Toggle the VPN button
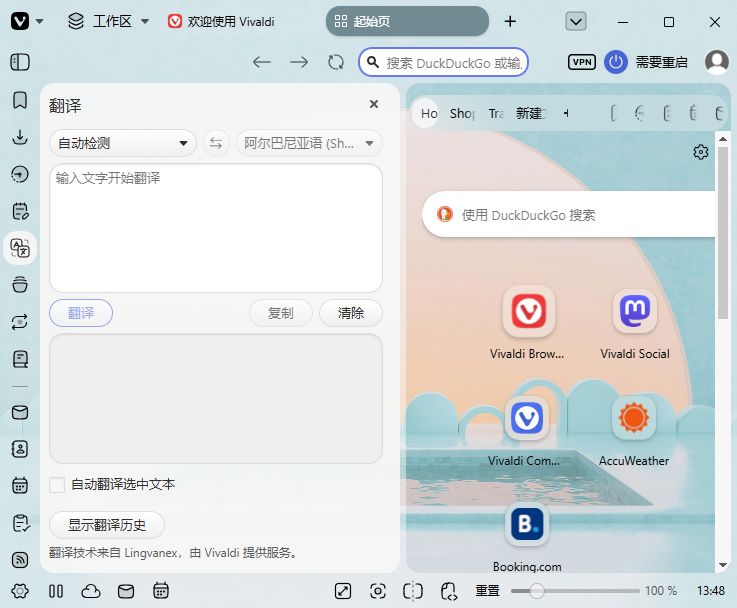The width and height of the screenshot is (737, 608). 582,62
